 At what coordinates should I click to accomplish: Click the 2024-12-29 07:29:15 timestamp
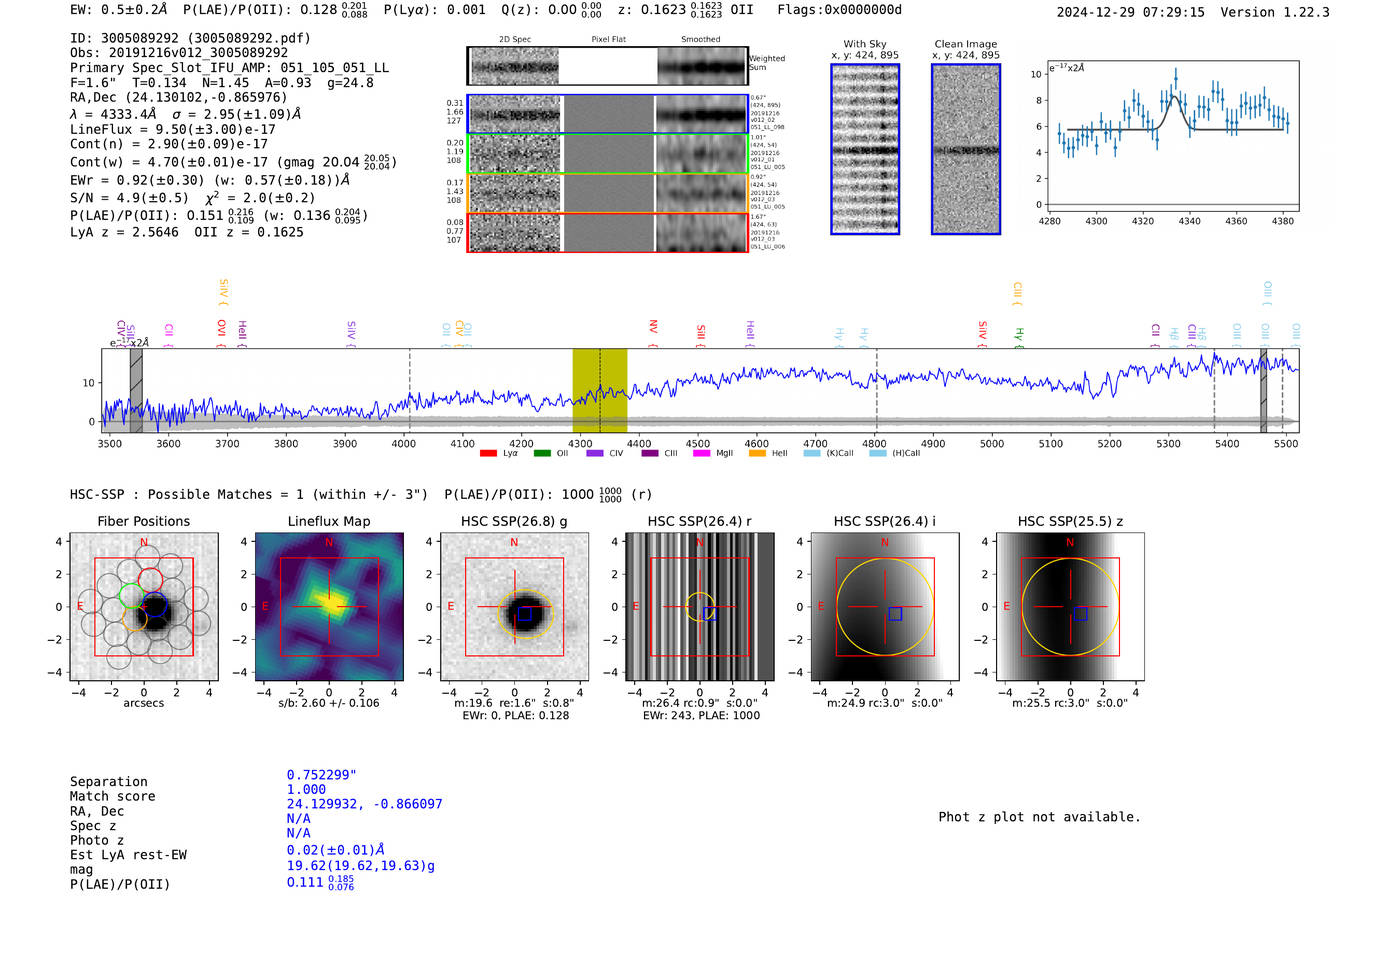coord(1131,12)
